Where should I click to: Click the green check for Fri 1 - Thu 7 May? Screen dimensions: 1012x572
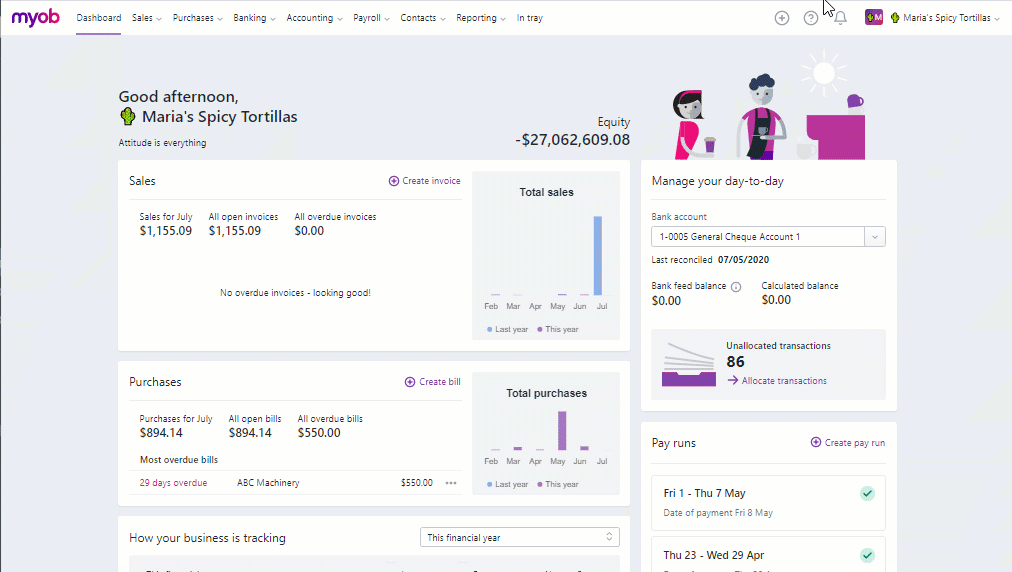point(867,493)
